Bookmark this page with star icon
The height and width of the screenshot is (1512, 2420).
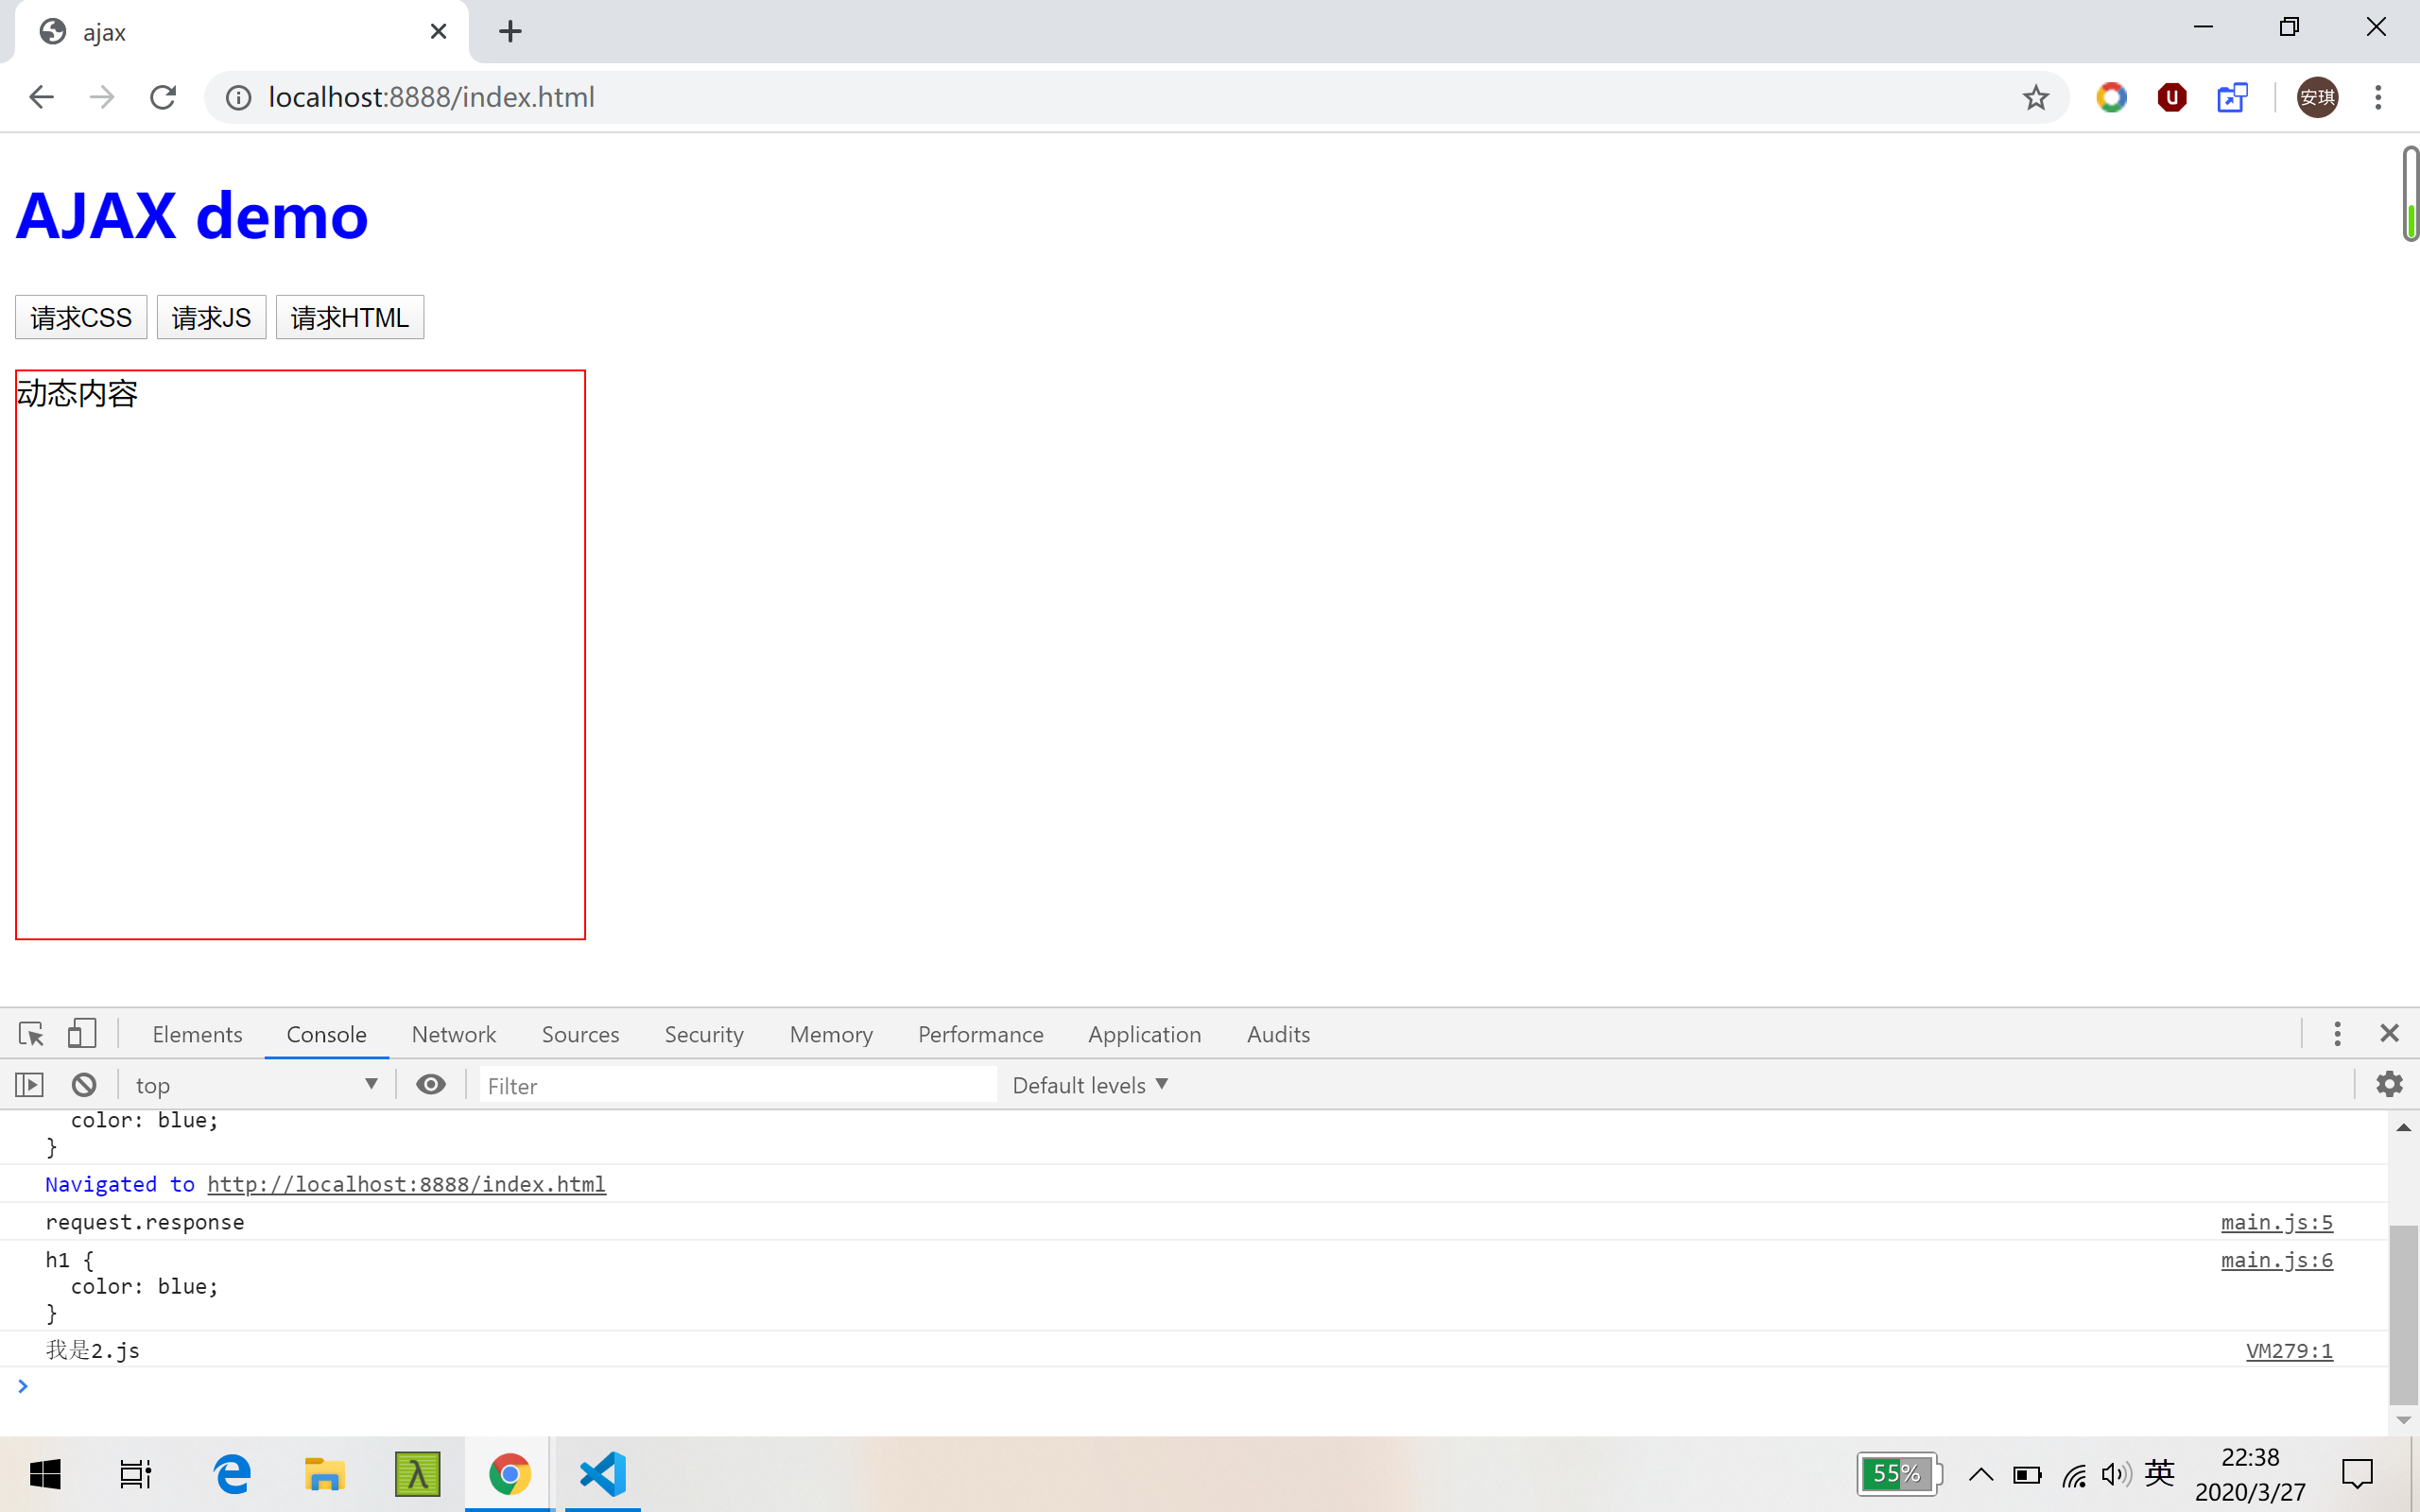pos(2035,98)
